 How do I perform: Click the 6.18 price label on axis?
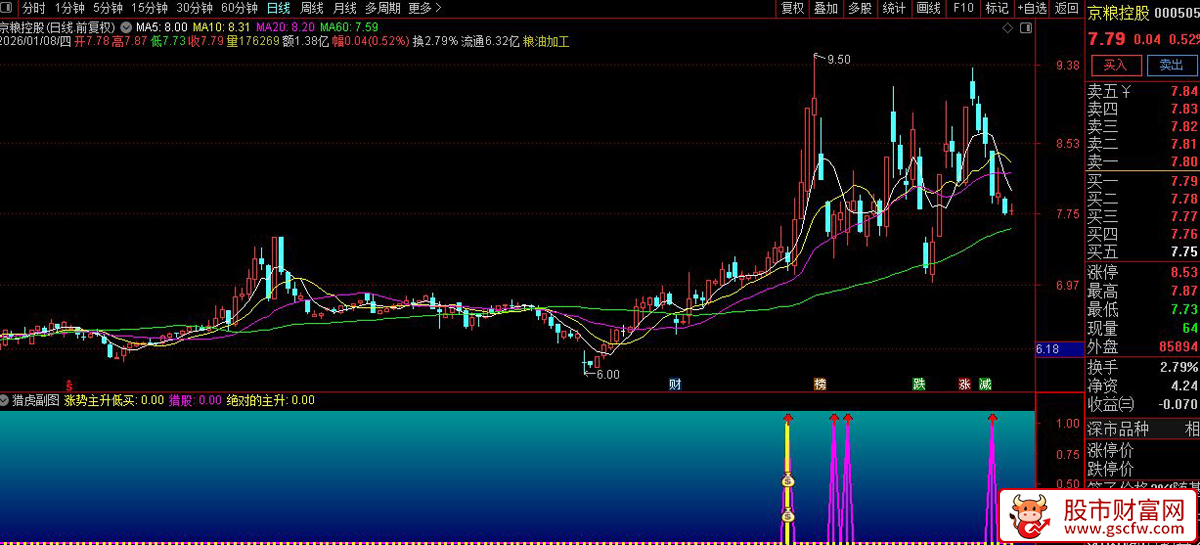pyautogui.click(x=1048, y=349)
